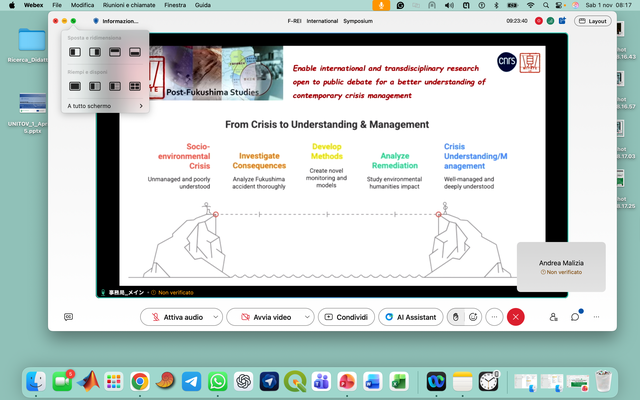
Task: Toggle closed captions button
Action: point(69,317)
